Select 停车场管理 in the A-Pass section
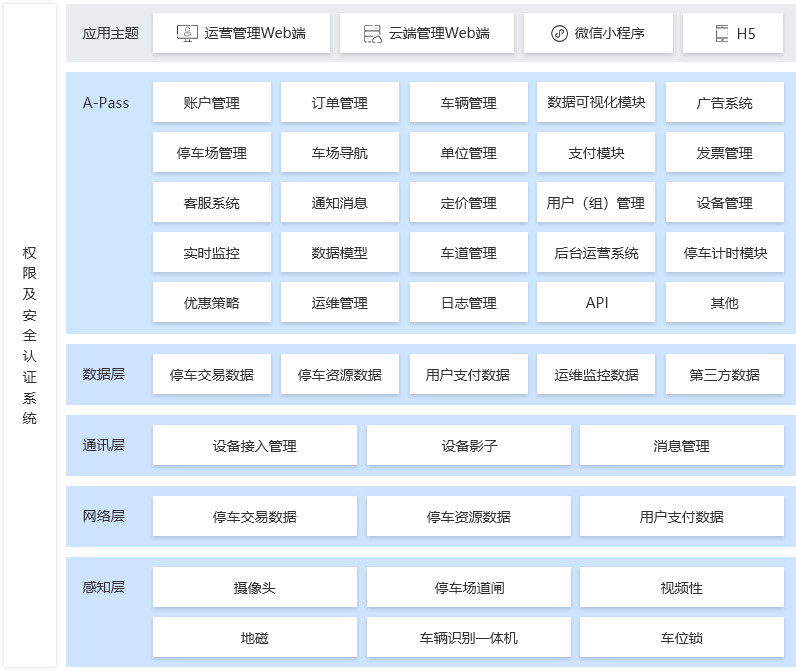The height and width of the screenshot is (671, 796). coord(212,153)
